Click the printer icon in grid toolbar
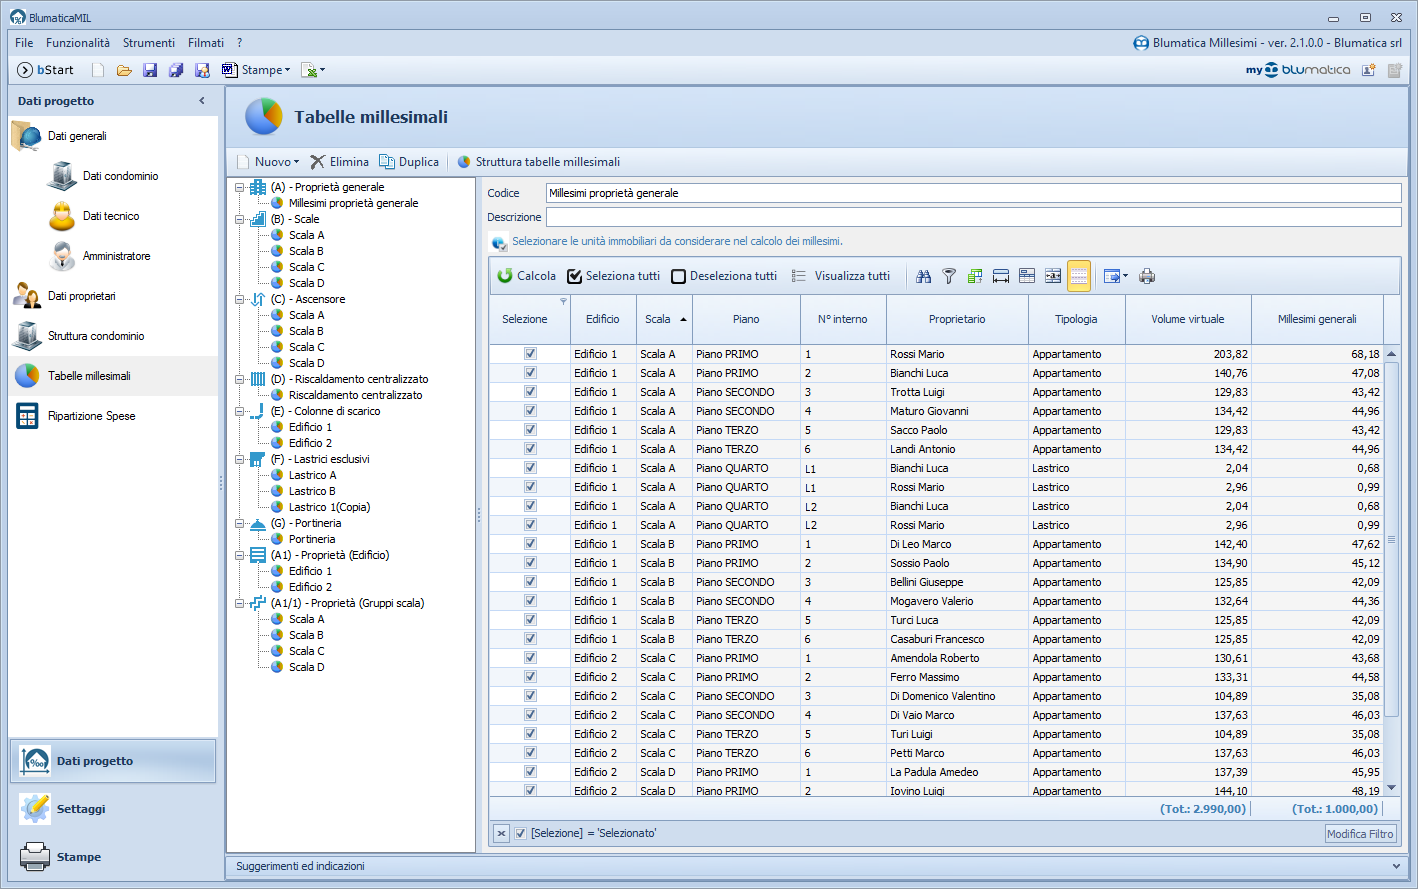Image resolution: width=1418 pixels, height=889 pixels. click(1147, 276)
